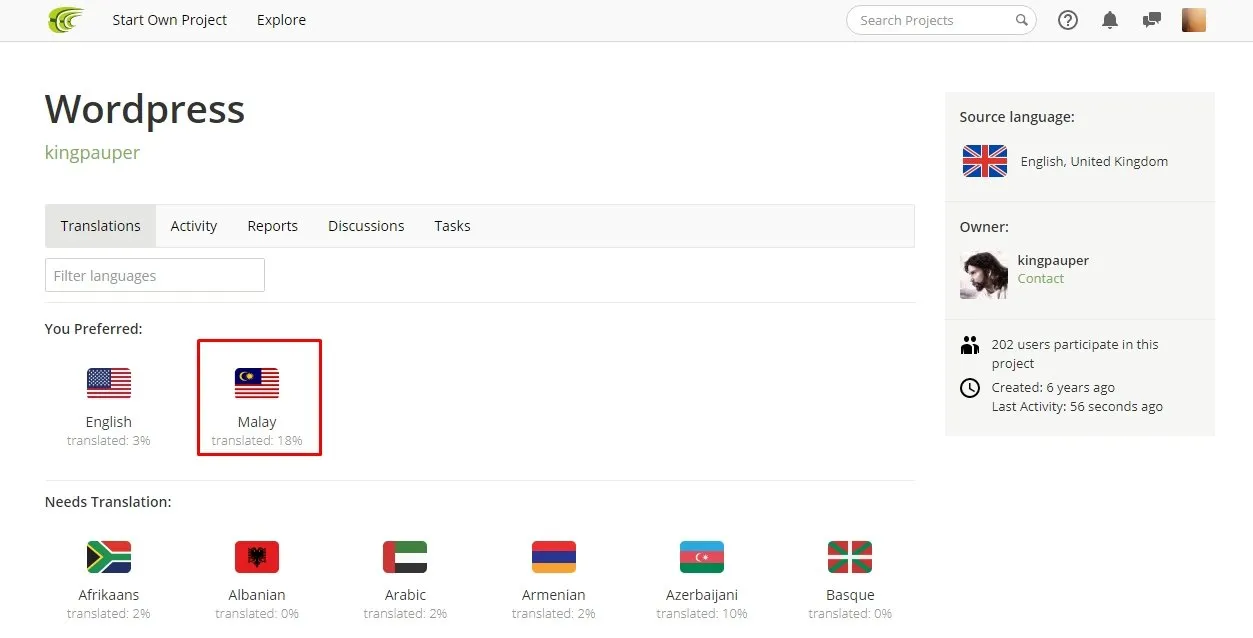
Task: Select the Afrikaans flag
Action: (x=109, y=557)
